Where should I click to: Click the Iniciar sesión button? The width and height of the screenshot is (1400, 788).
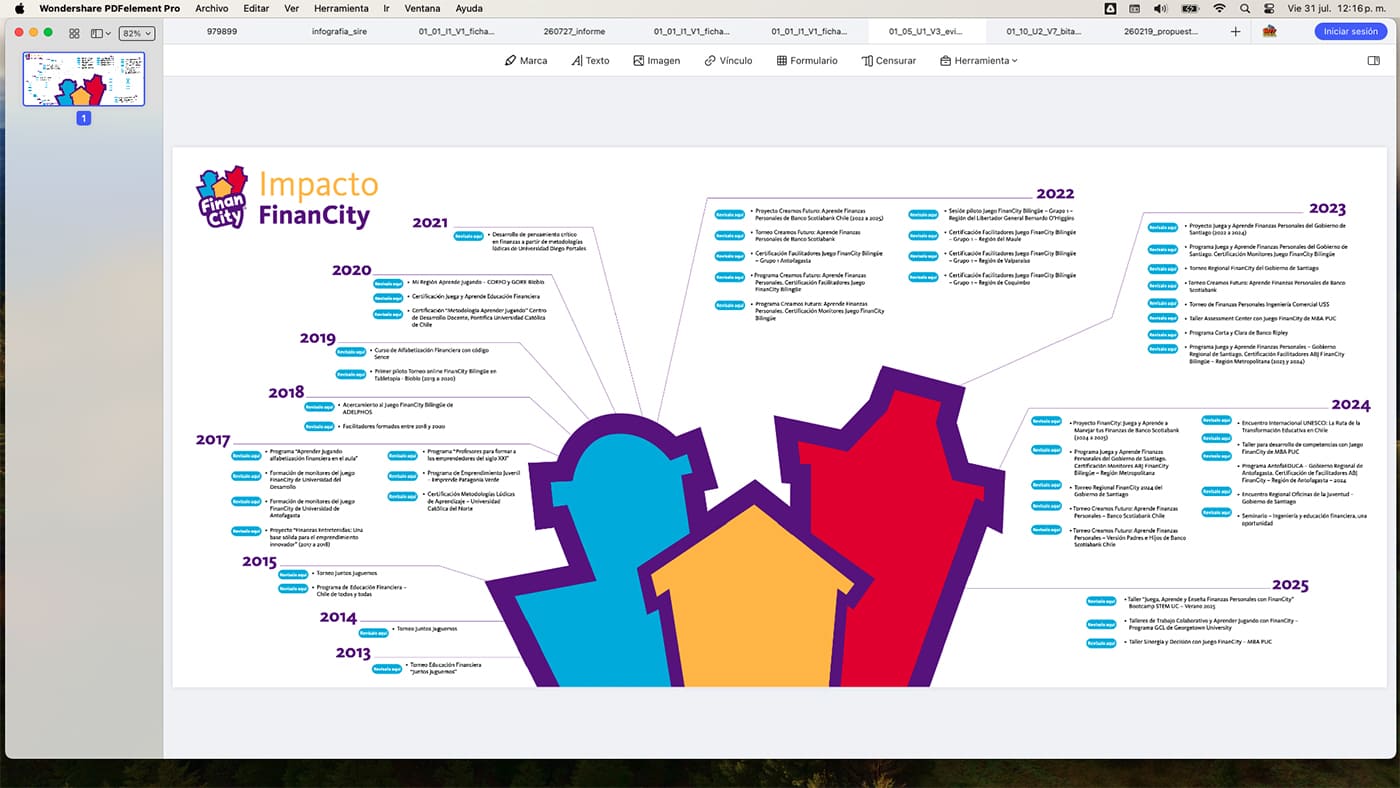[x=1350, y=31]
